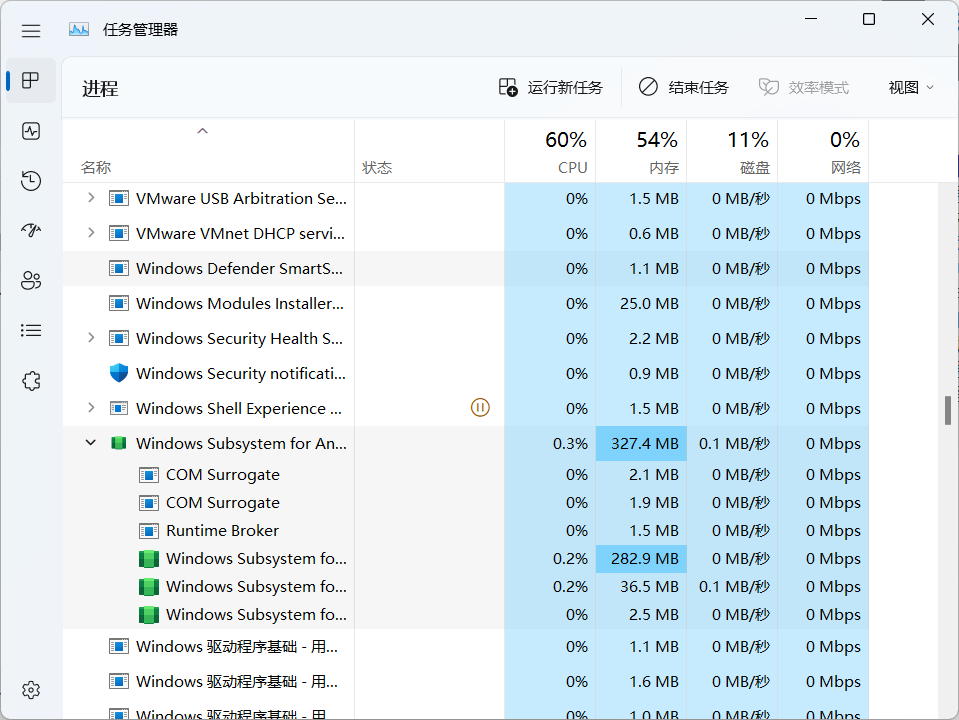Expand Windows Security Health Service process
Image resolution: width=959 pixels, height=720 pixels.
90,338
